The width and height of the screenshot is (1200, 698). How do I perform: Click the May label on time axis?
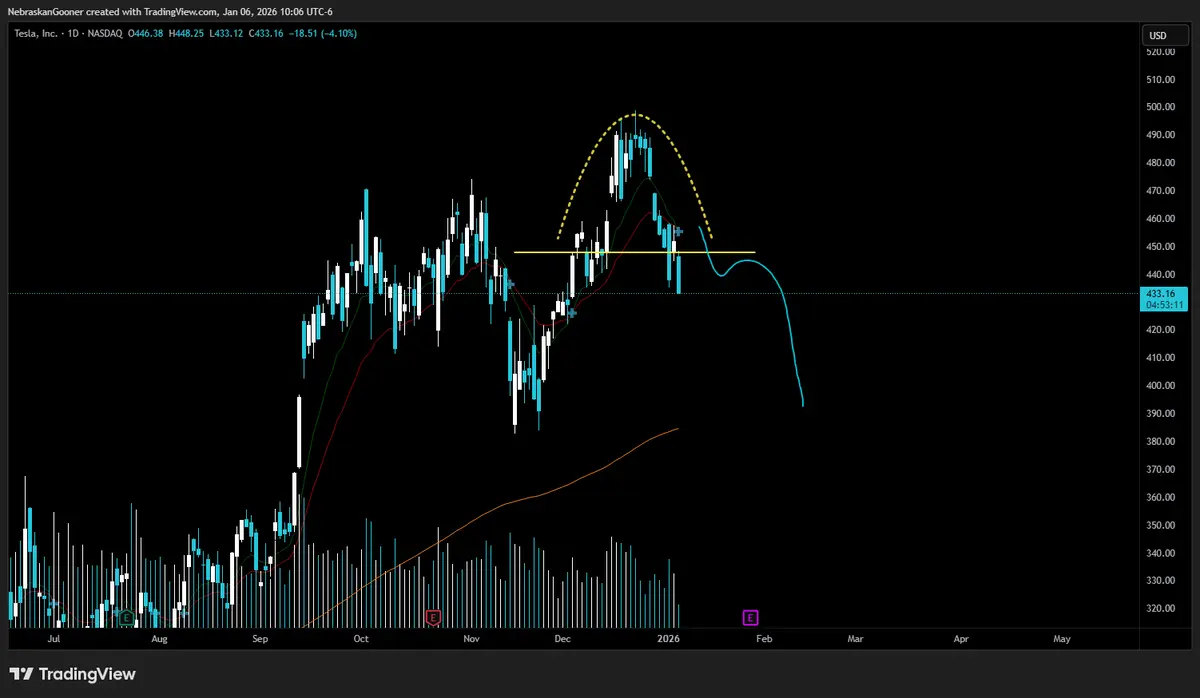pyautogui.click(x=1061, y=638)
